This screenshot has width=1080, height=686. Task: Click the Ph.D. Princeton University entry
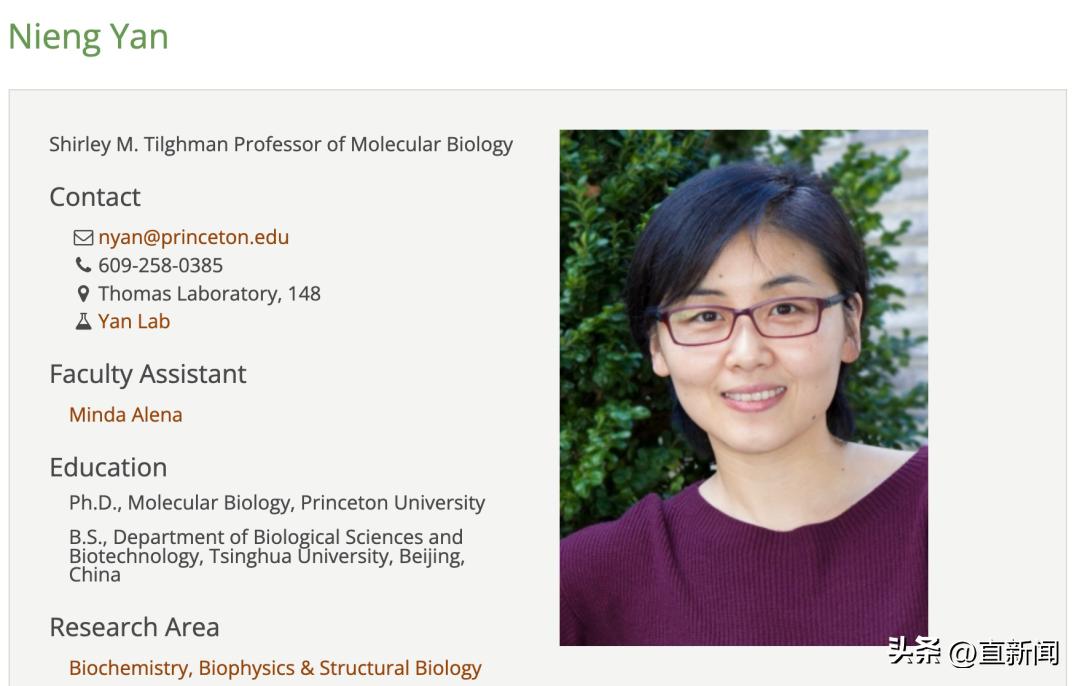pyautogui.click(x=277, y=503)
